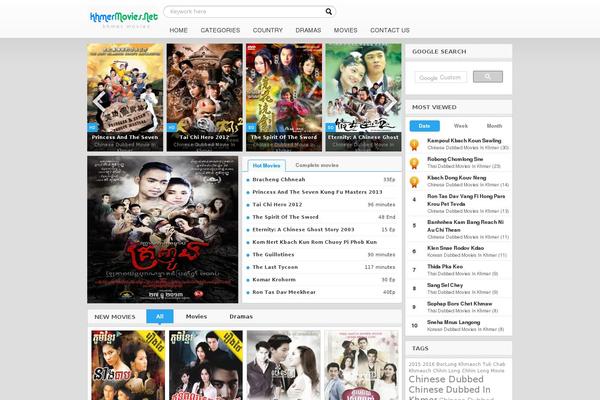Open the second New Movies poster thumbnail

pyautogui.click(x=206, y=365)
